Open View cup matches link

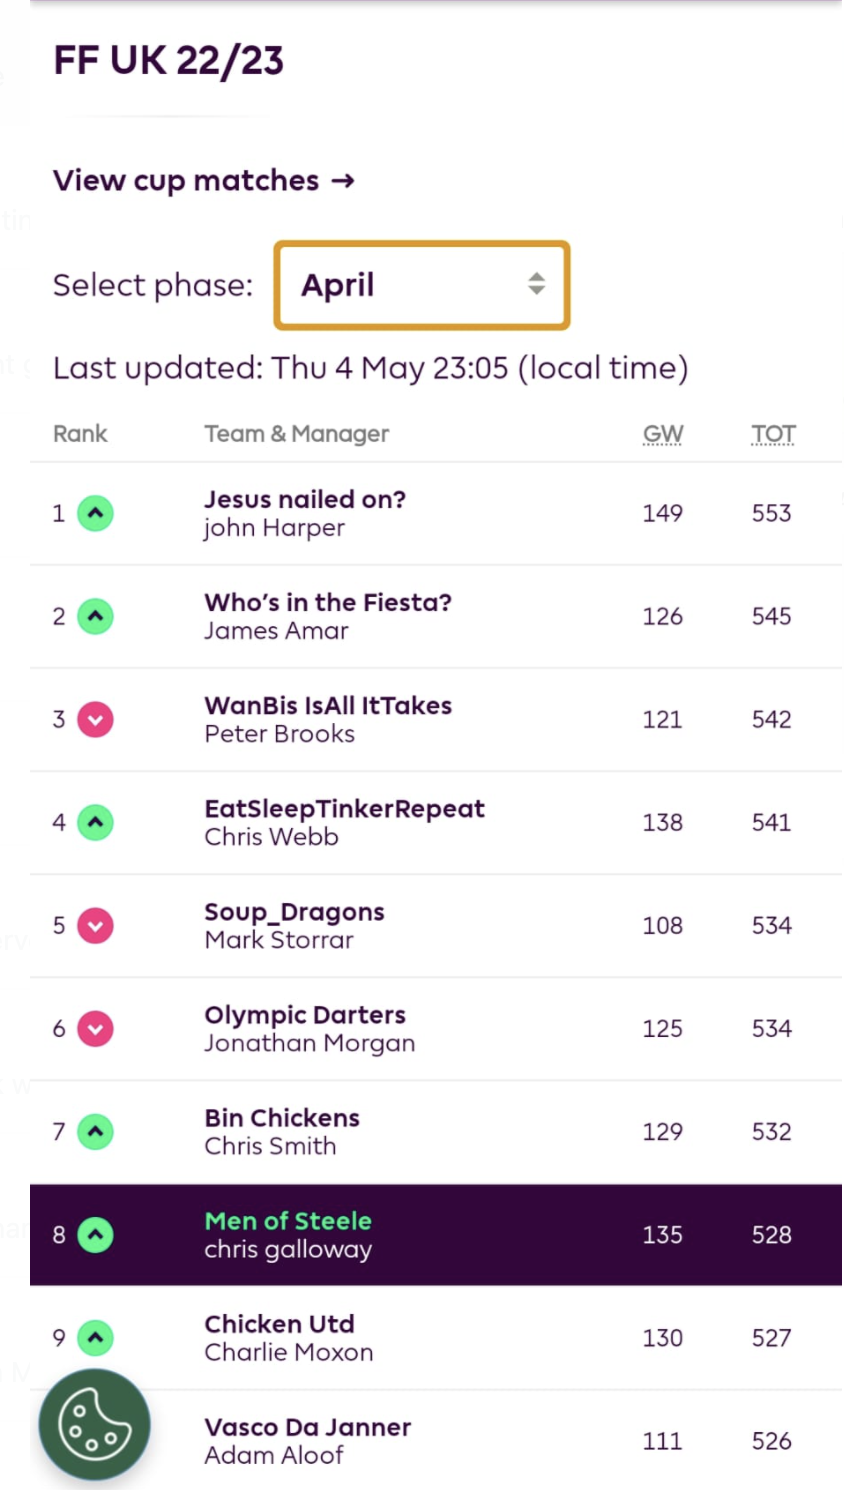(203, 181)
